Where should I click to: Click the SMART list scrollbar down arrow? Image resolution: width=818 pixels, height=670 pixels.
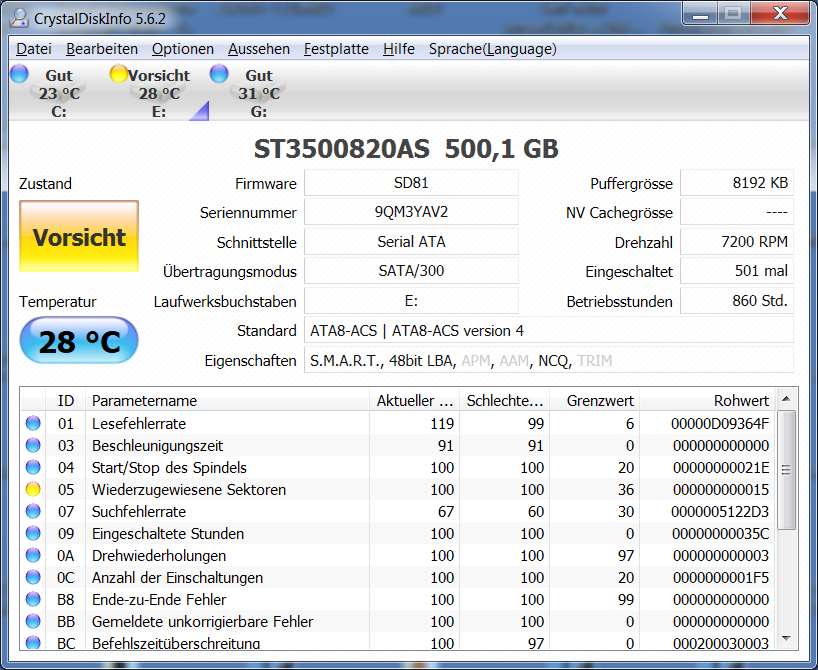click(786, 638)
